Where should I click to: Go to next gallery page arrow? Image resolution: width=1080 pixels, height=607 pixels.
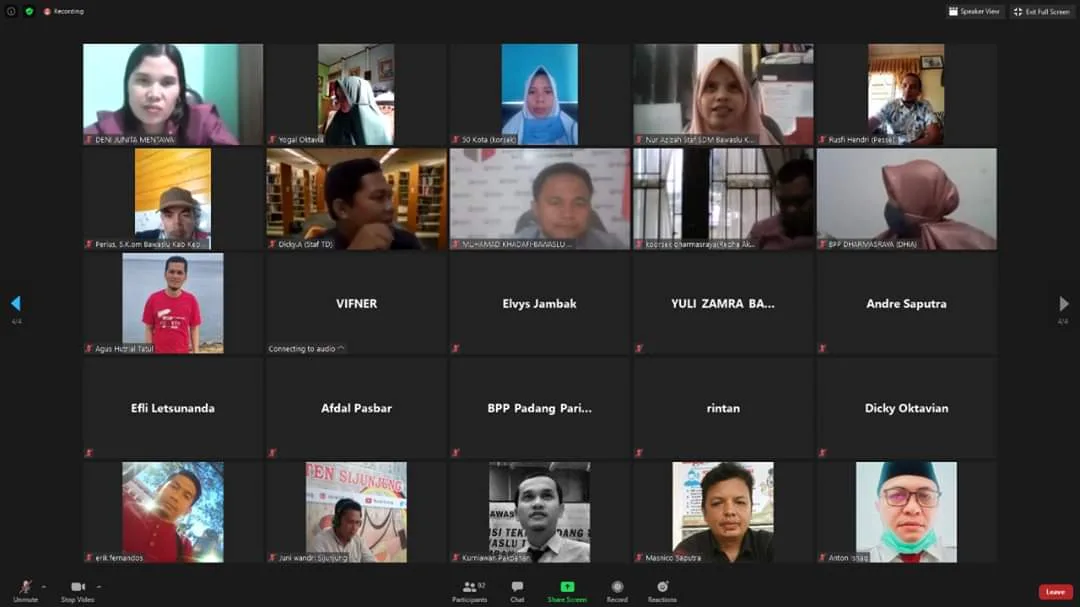tap(1064, 304)
